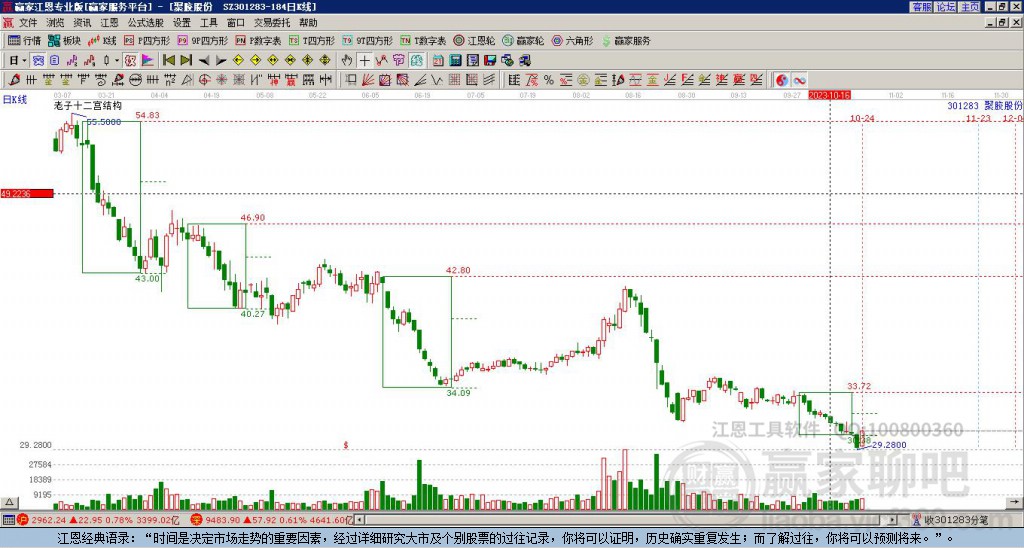Jump to last bar green arrow
1024x548 pixels.
[x=186, y=61]
